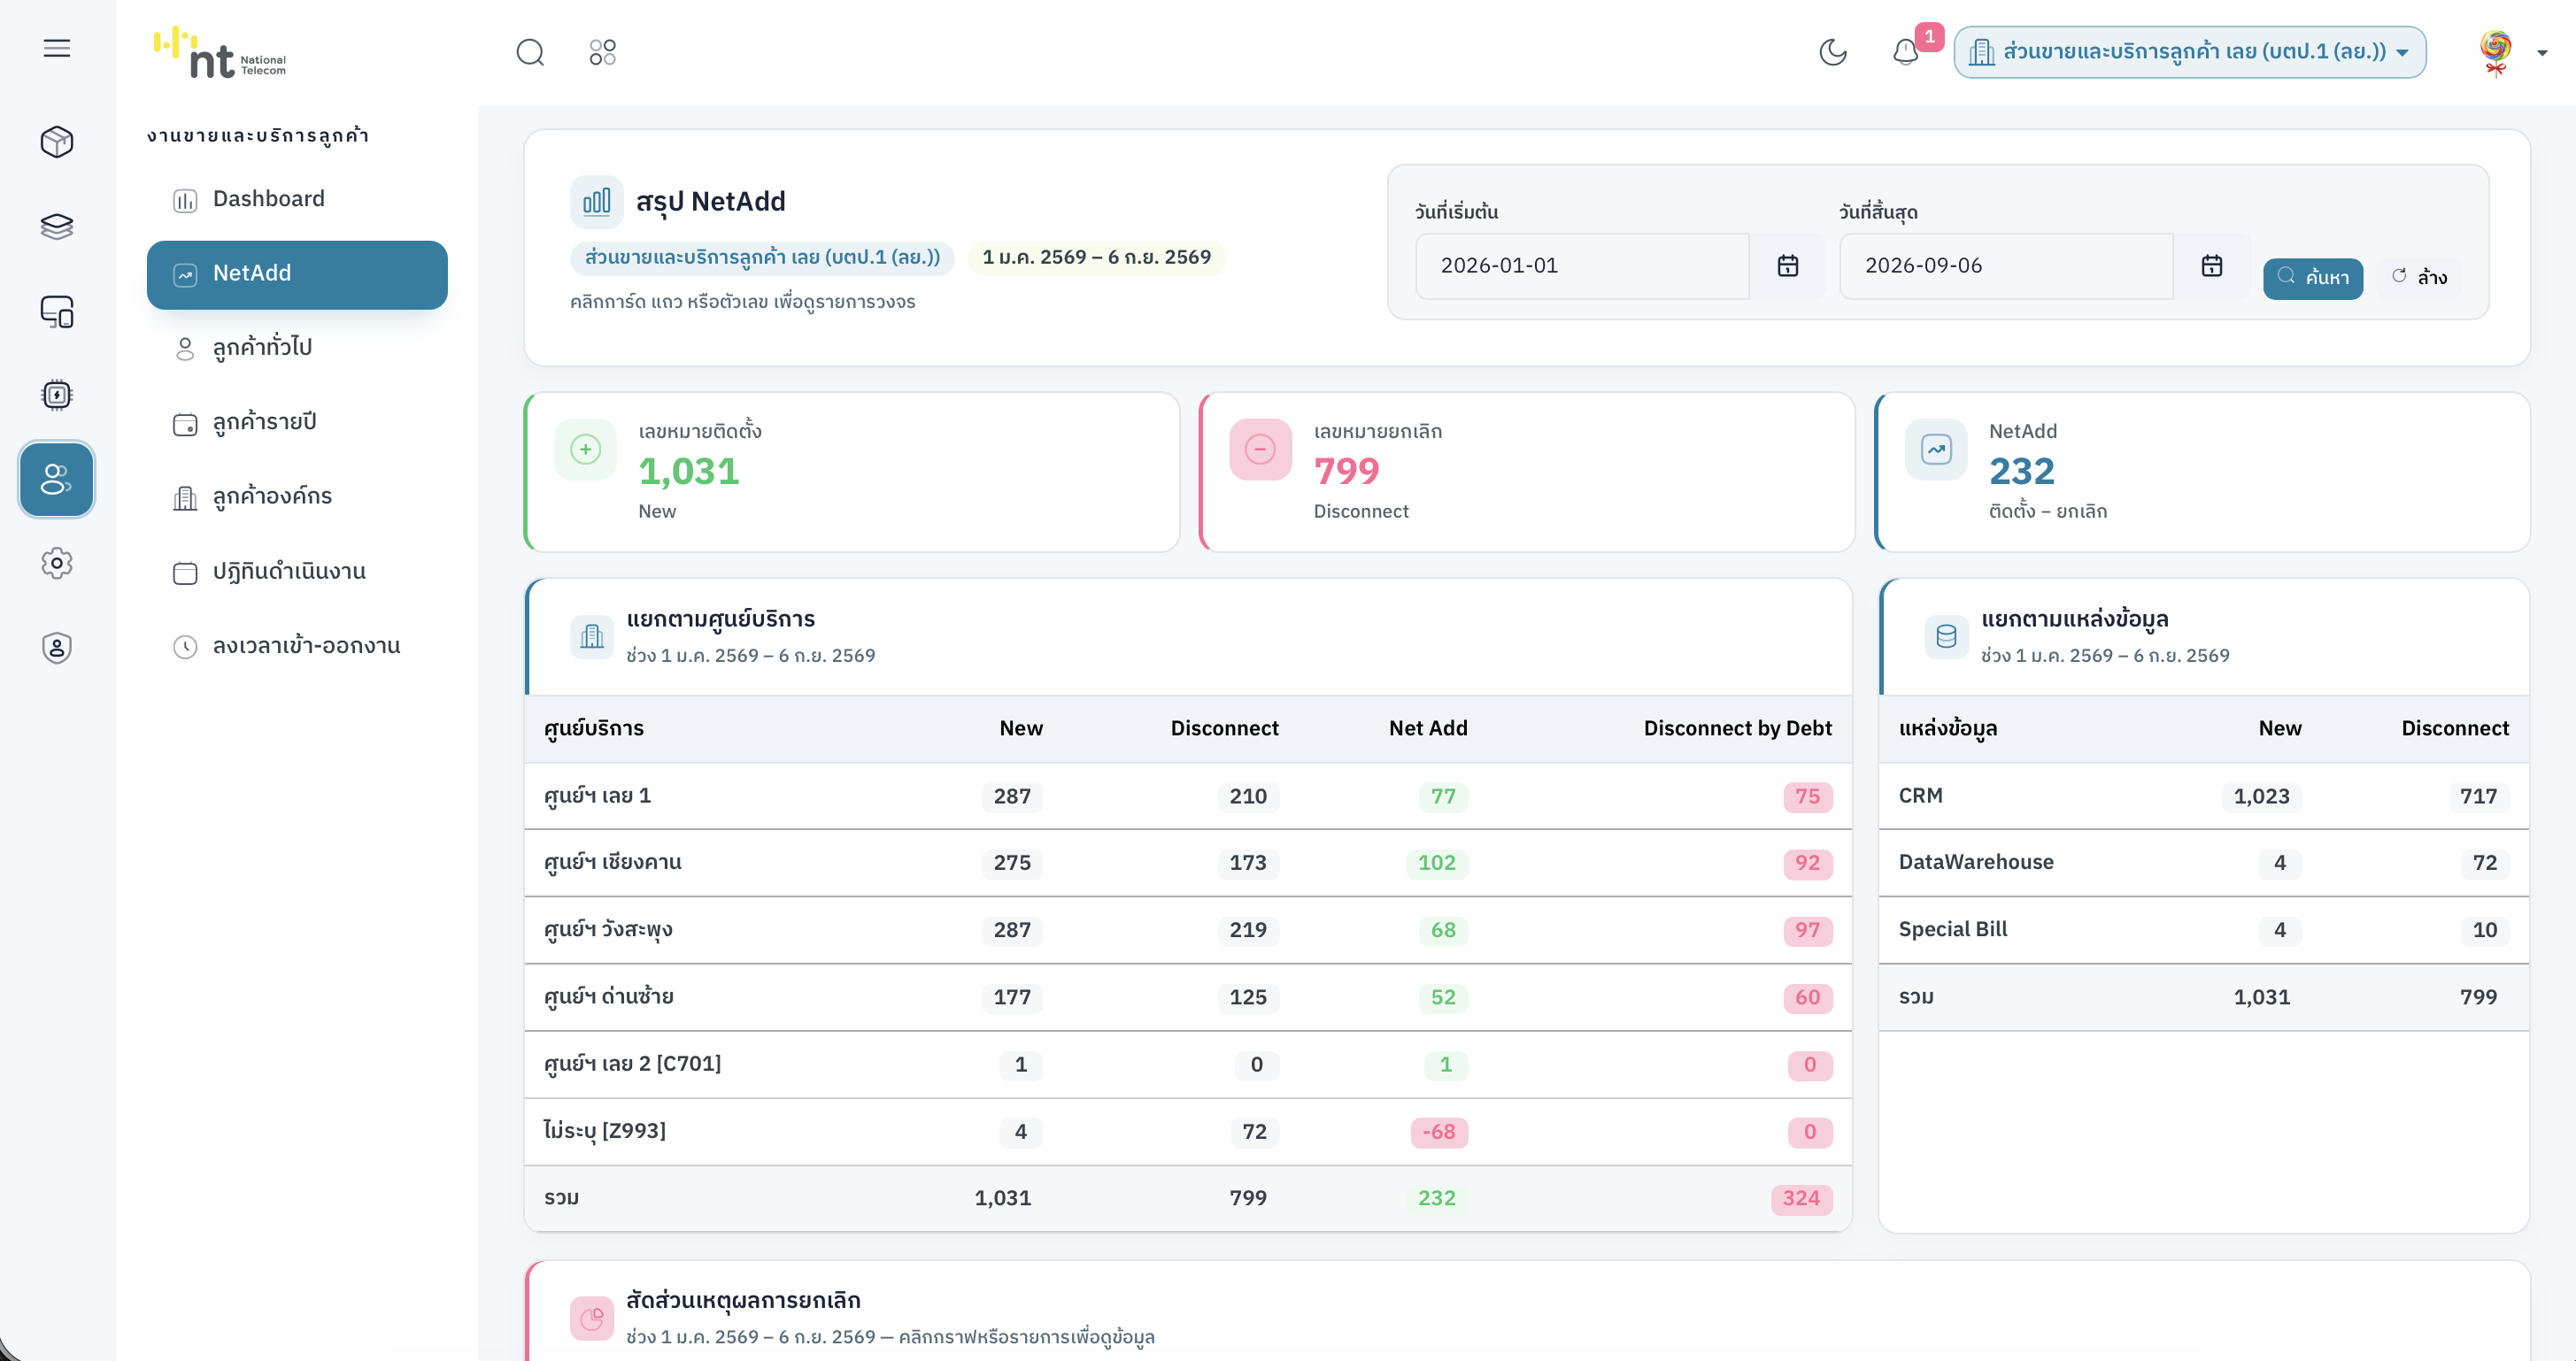Select the ศูนย์ฯ เลย 2 [C701] row
The width and height of the screenshot is (2576, 1361).
[1188, 1065]
